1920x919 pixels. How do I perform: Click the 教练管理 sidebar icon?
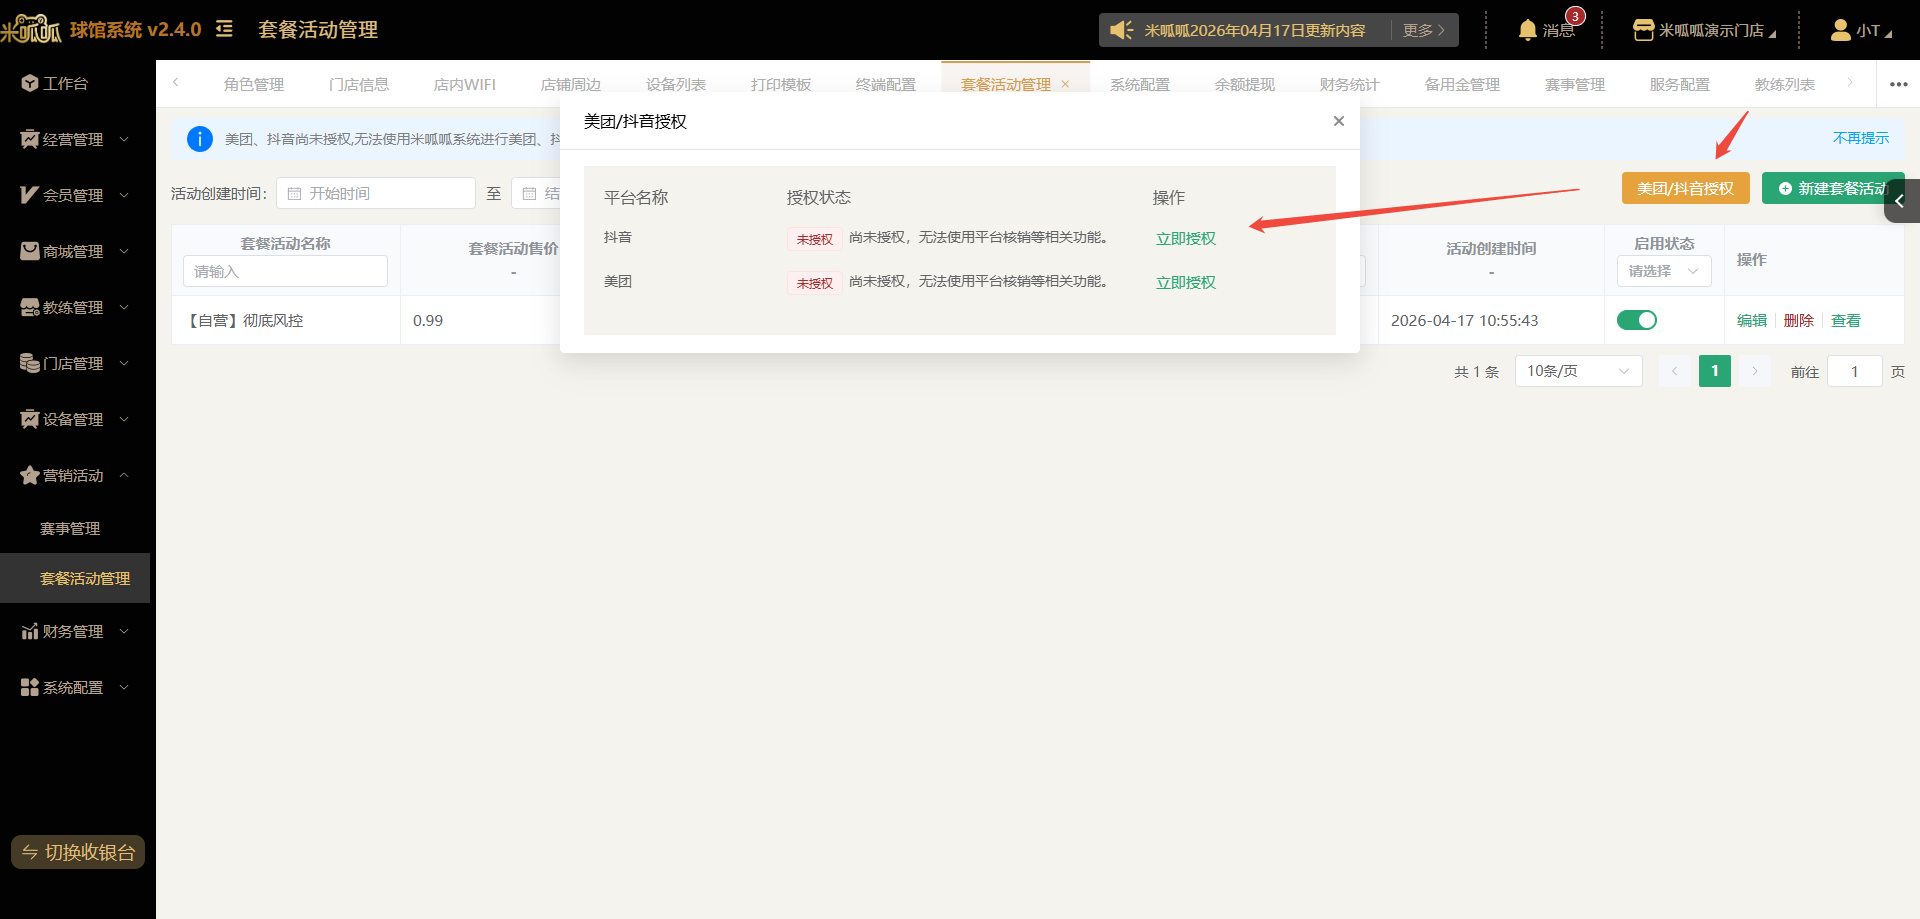point(30,307)
